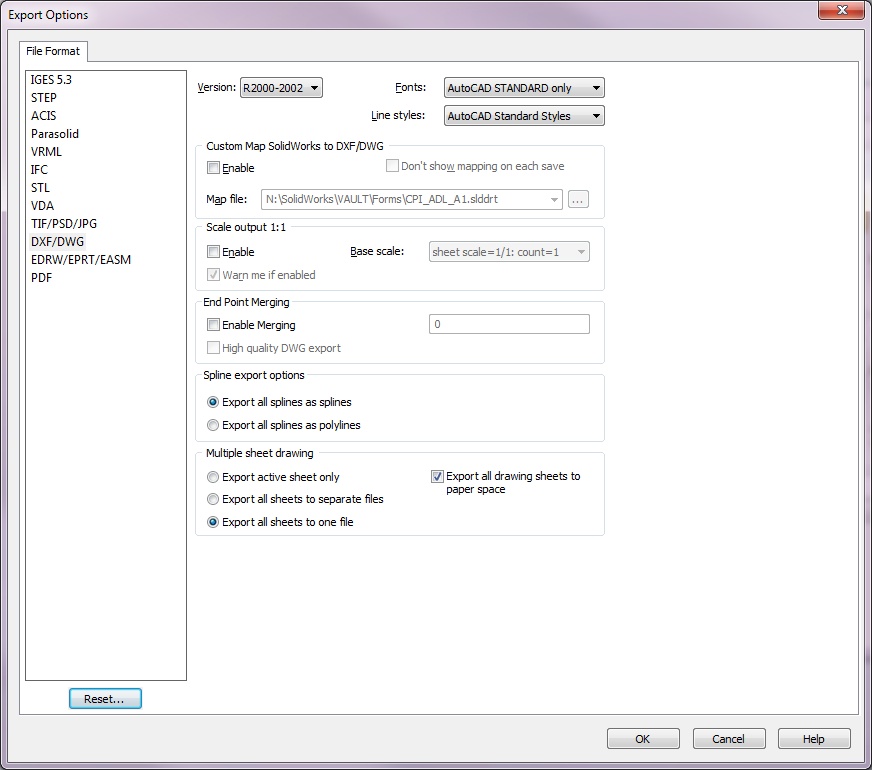The image size is (872, 770).
Task: Select IFC file format
Action: (39, 170)
